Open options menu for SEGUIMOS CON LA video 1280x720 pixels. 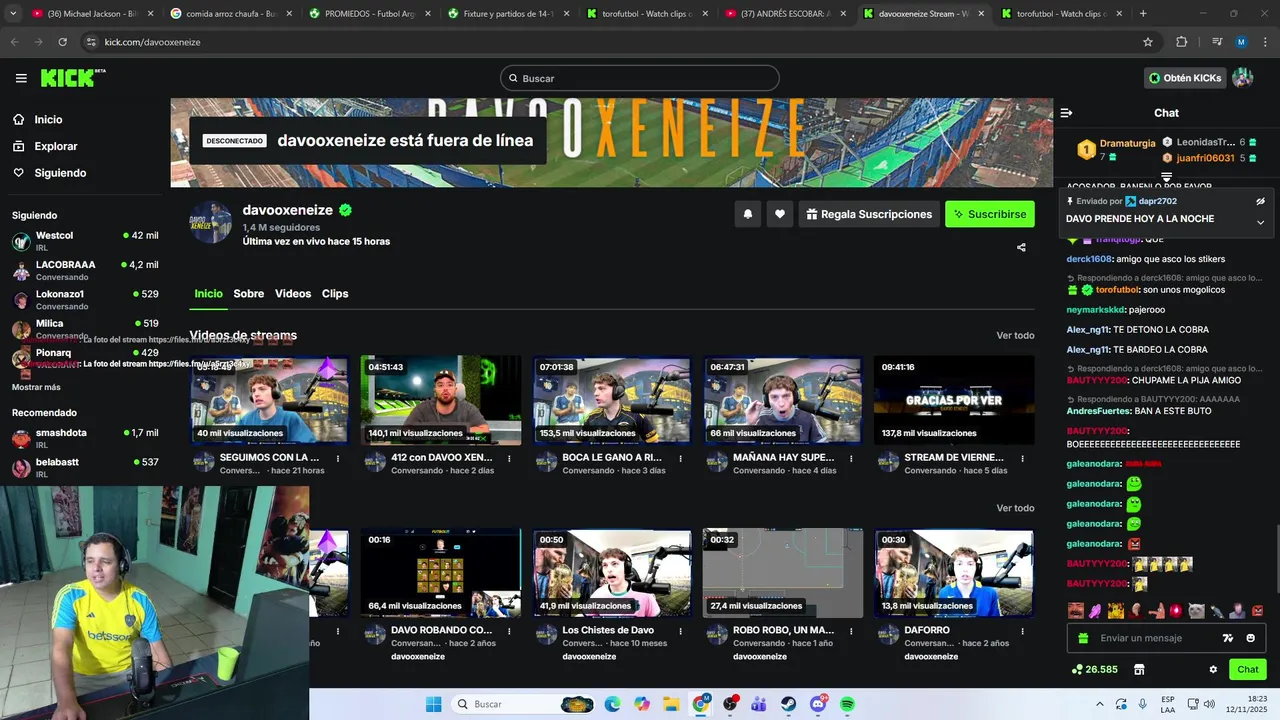tap(338, 459)
